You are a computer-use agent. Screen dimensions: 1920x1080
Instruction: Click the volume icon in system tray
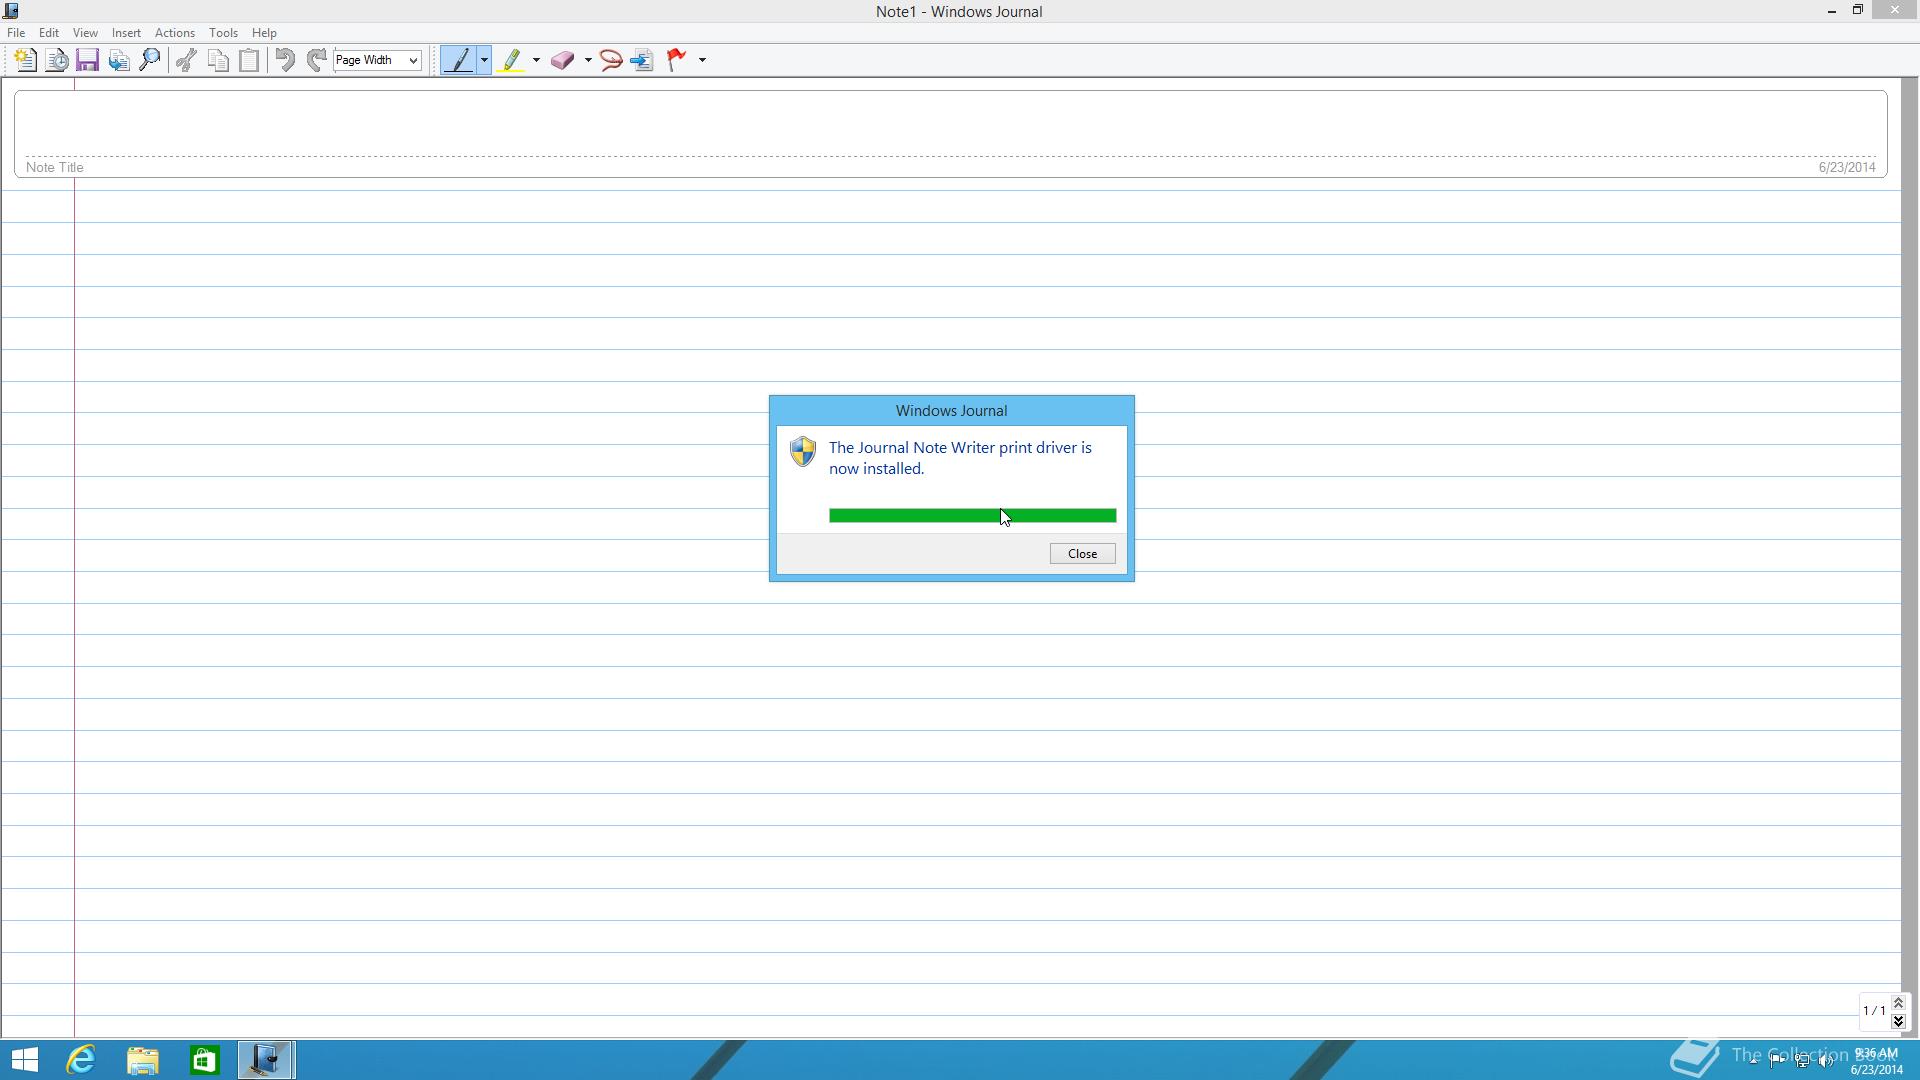click(x=1826, y=1061)
